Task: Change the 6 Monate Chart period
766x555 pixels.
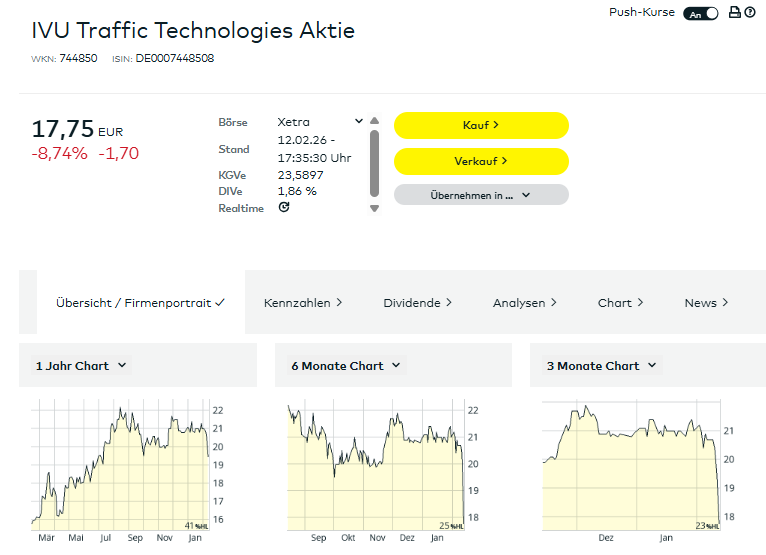Action: 346,365
